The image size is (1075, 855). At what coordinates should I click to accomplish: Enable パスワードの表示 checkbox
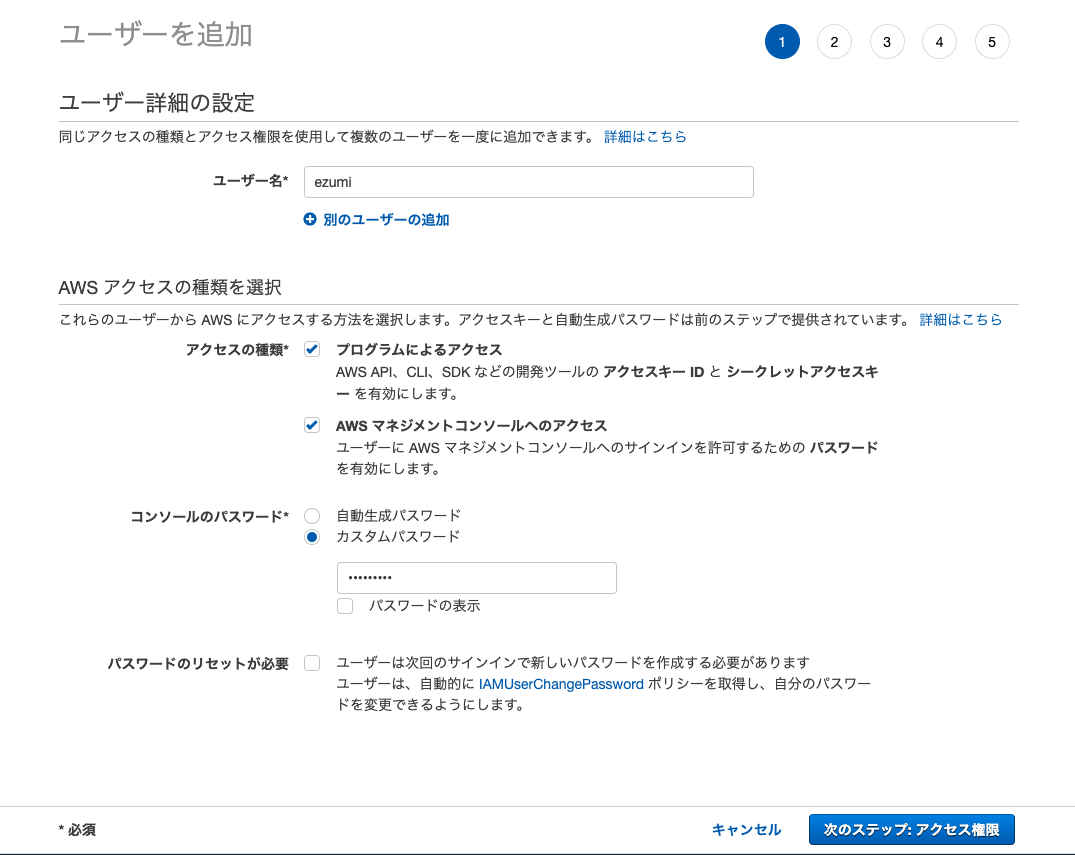[345, 606]
